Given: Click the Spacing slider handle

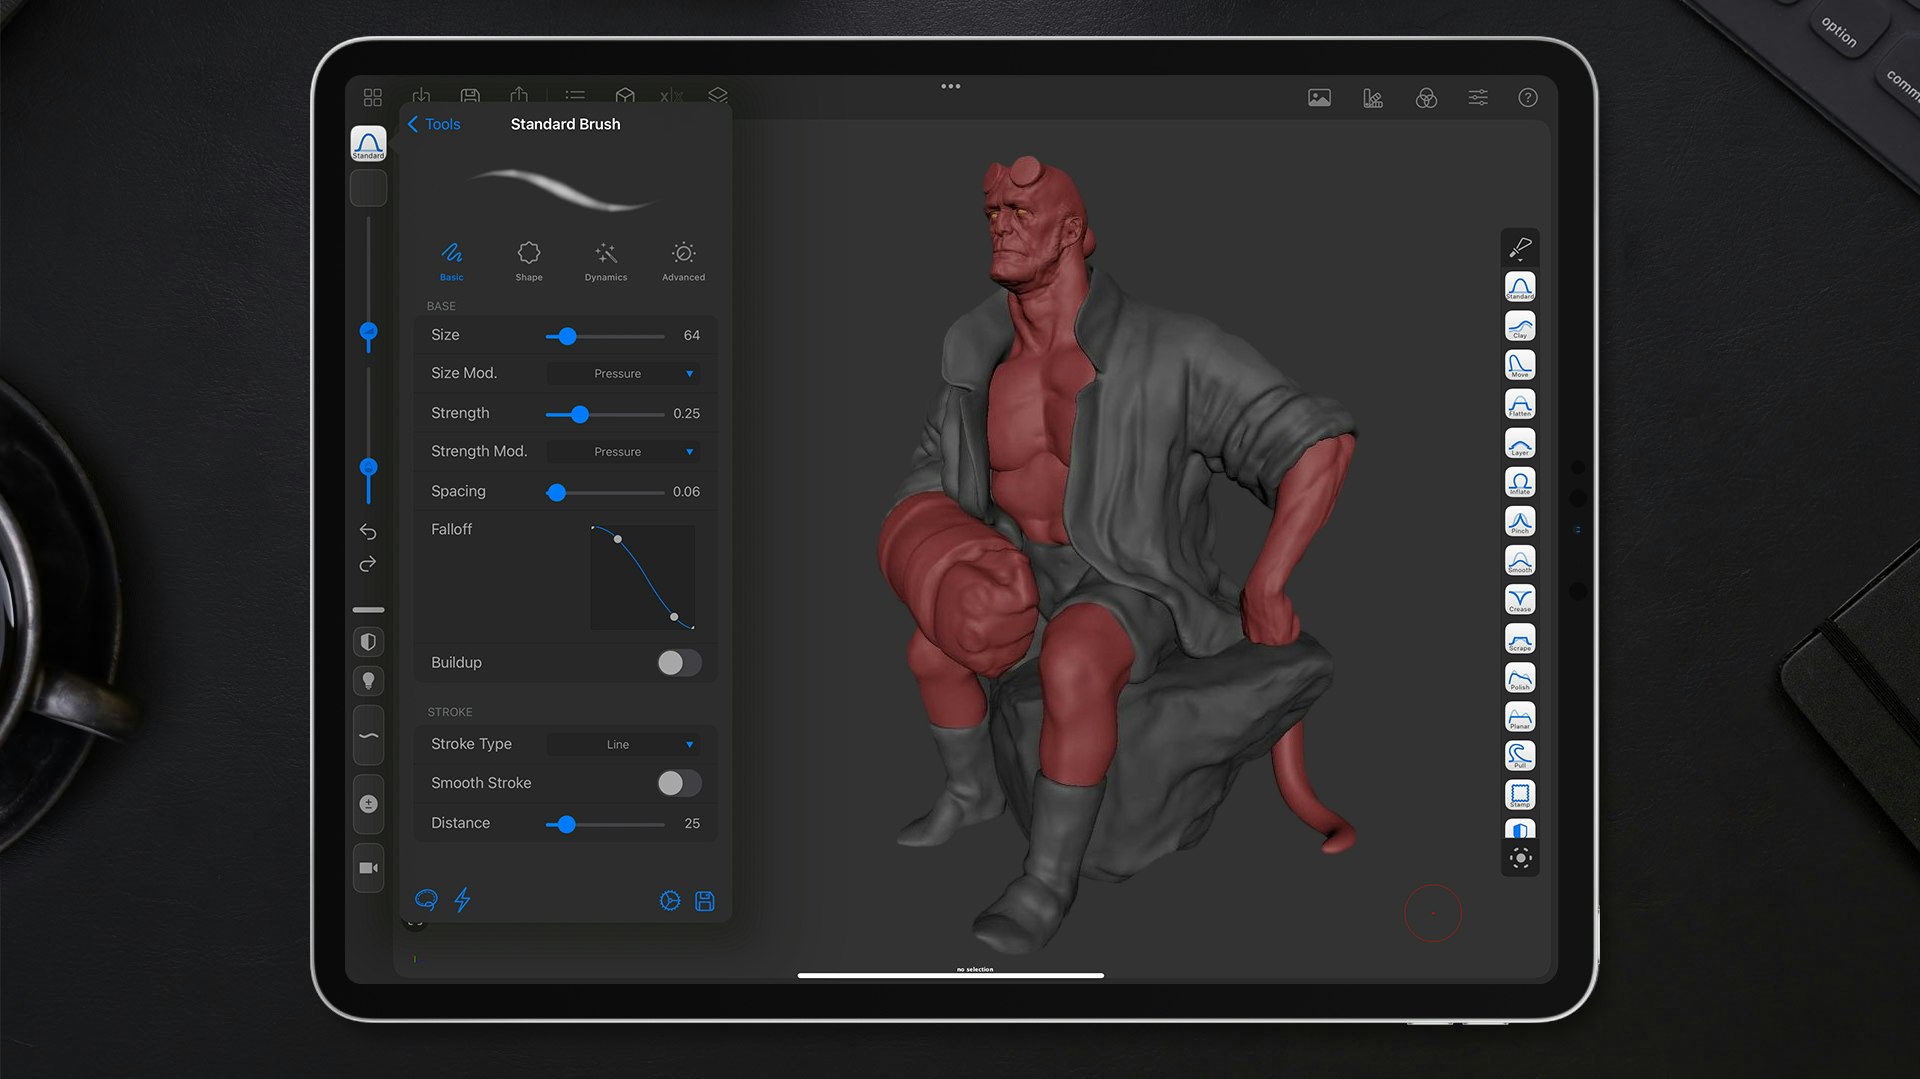Looking at the screenshot, I should 557,492.
